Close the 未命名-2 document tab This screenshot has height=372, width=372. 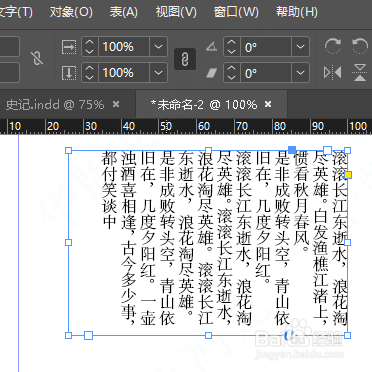pyautogui.click(x=268, y=105)
